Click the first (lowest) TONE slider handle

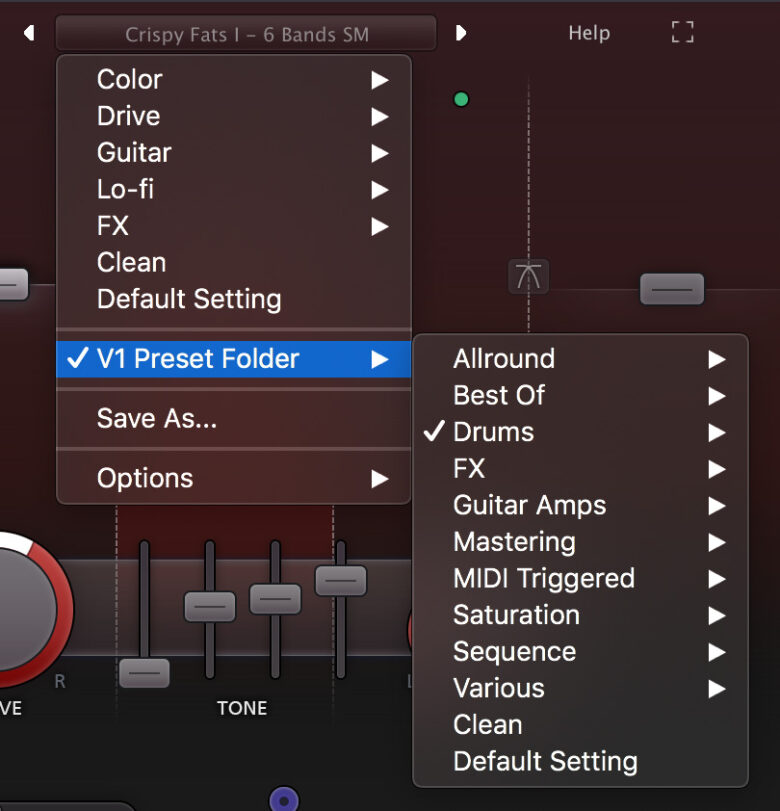[144, 673]
